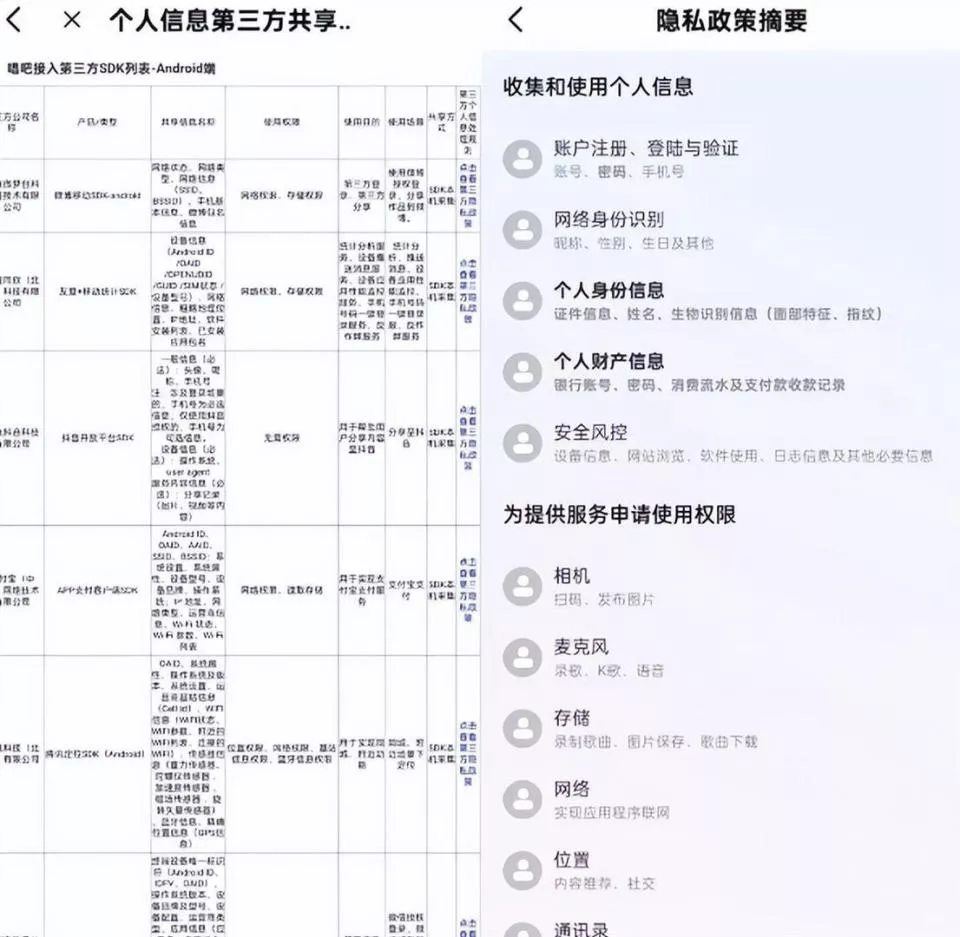Close the 个人信息第三方共享 page with X

click(71, 20)
